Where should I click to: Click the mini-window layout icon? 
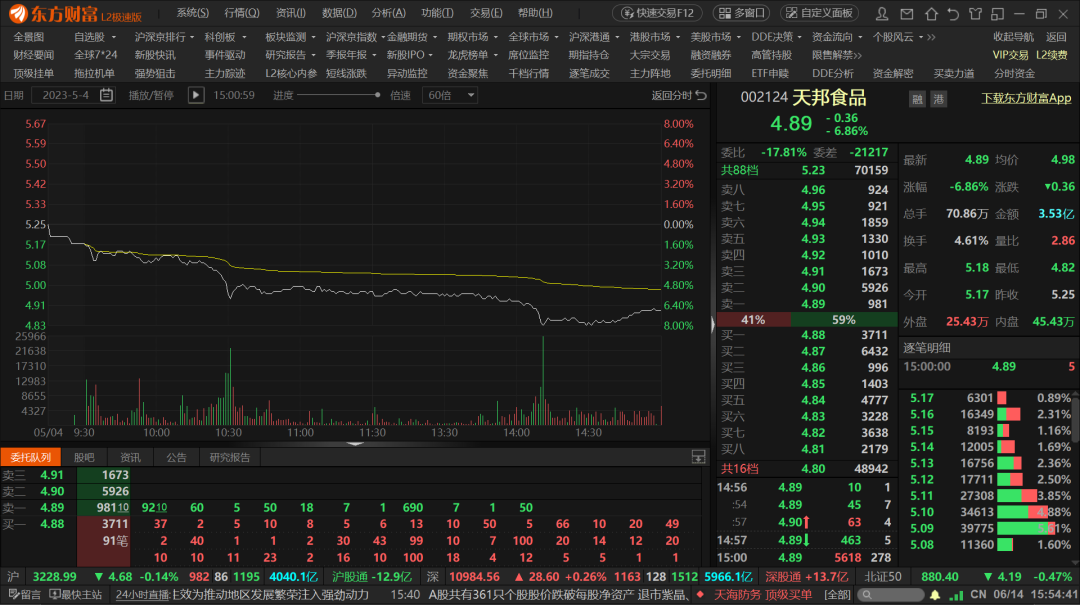[x=997, y=13]
